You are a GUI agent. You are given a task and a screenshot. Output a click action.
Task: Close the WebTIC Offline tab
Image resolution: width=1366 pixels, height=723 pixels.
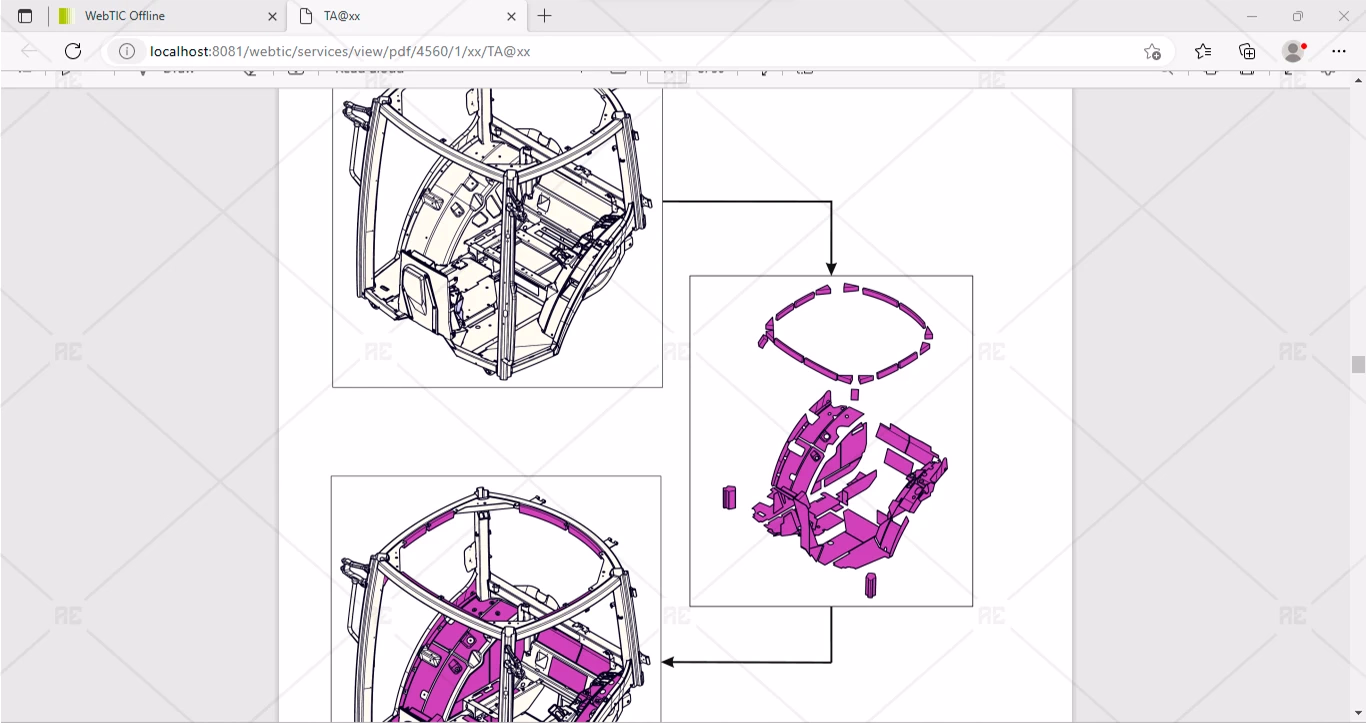tap(273, 16)
